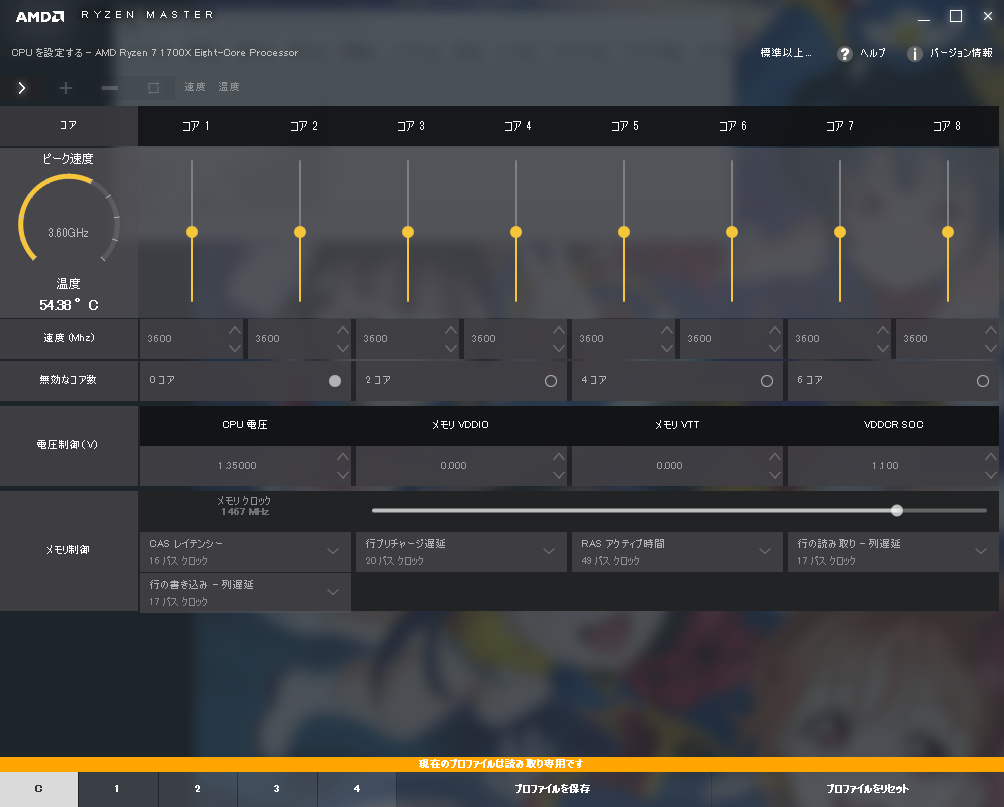Click the read-only profile warning banner
Screen dimensions: 1004x807
(x=502, y=764)
